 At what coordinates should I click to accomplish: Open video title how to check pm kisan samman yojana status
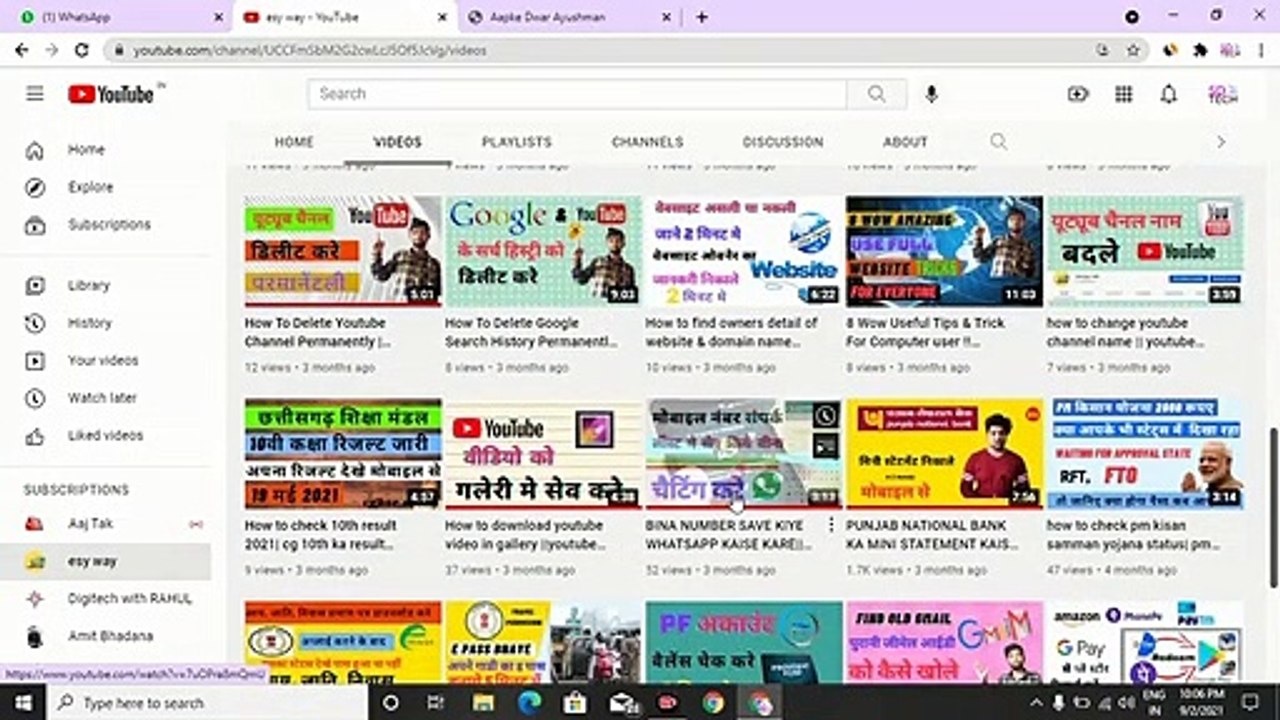(x=1133, y=535)
